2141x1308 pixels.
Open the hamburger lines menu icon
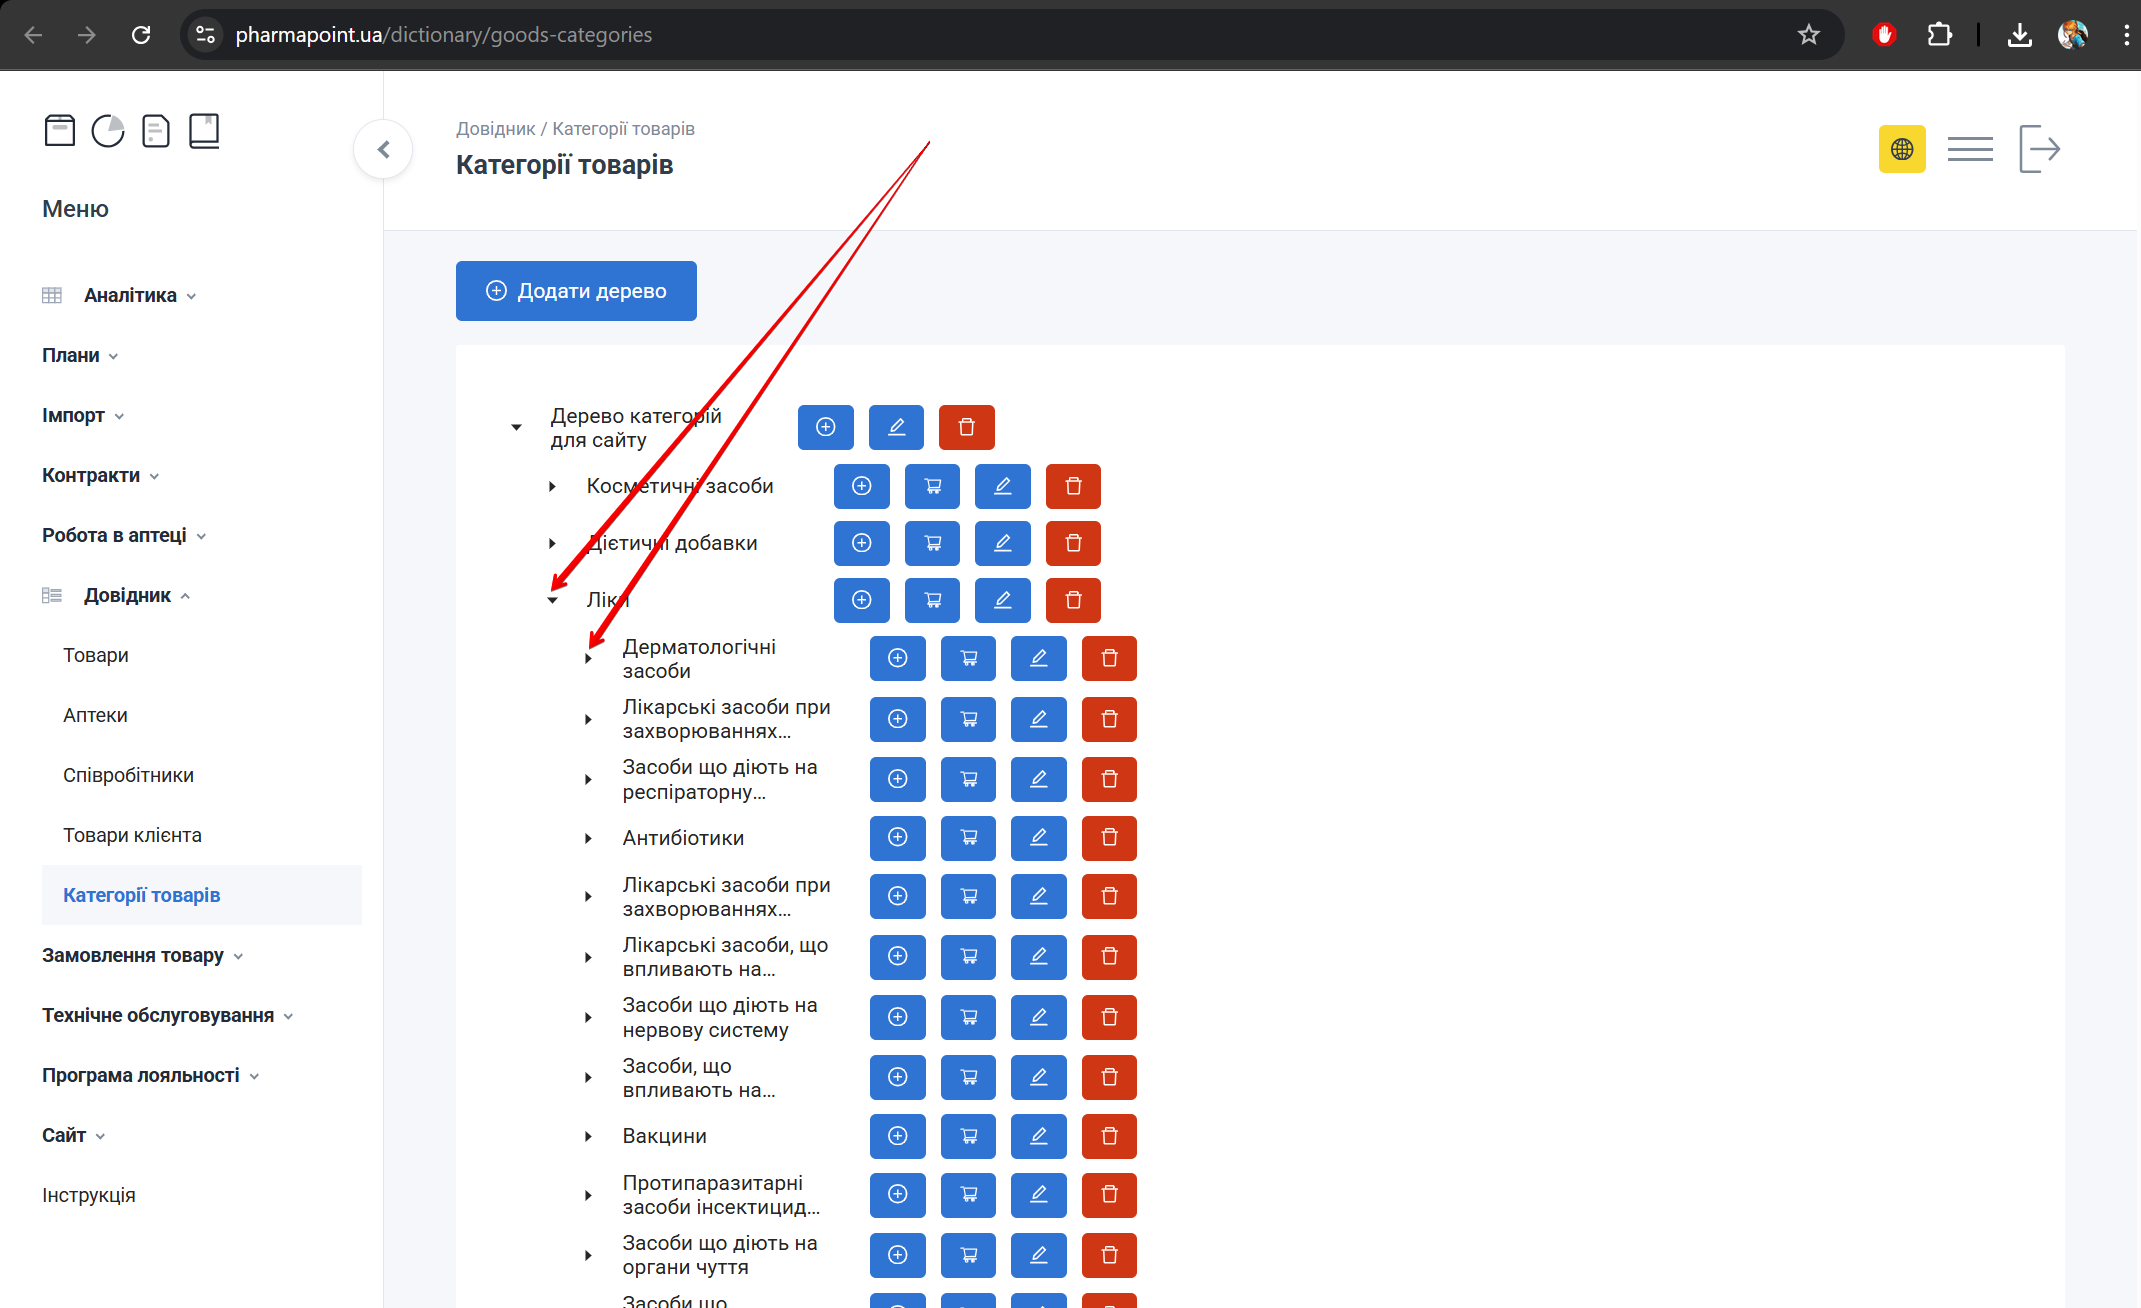(1969, 149)
